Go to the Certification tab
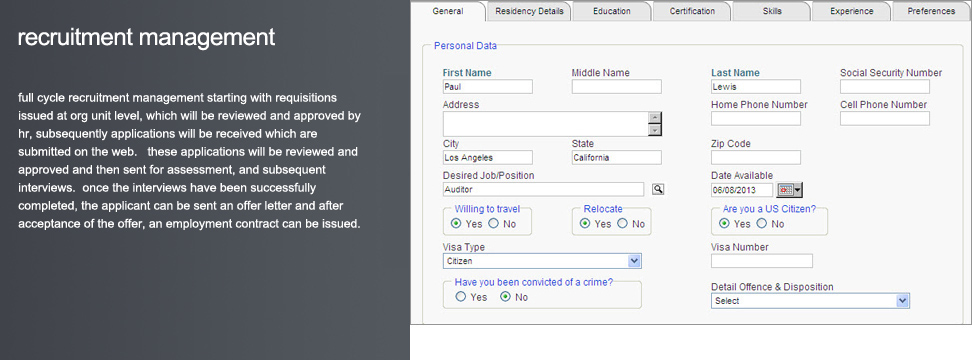 692,11
